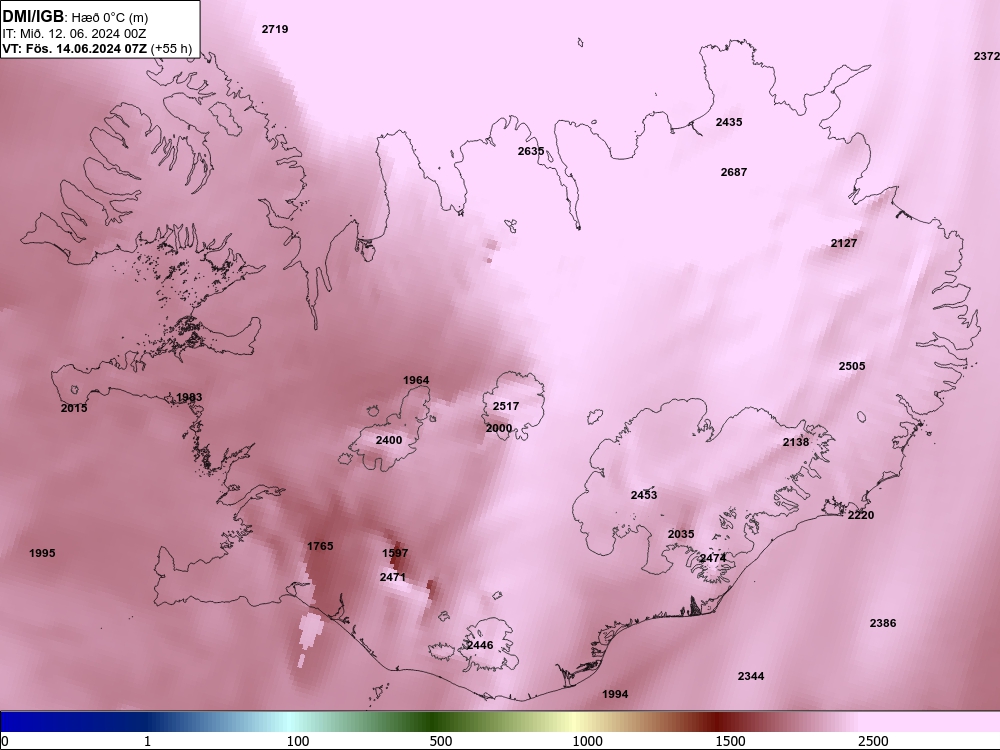This screenshot has height=750, width=1000.
Task: Click the DMI/IGB title text
Action: tap(33, 17)
